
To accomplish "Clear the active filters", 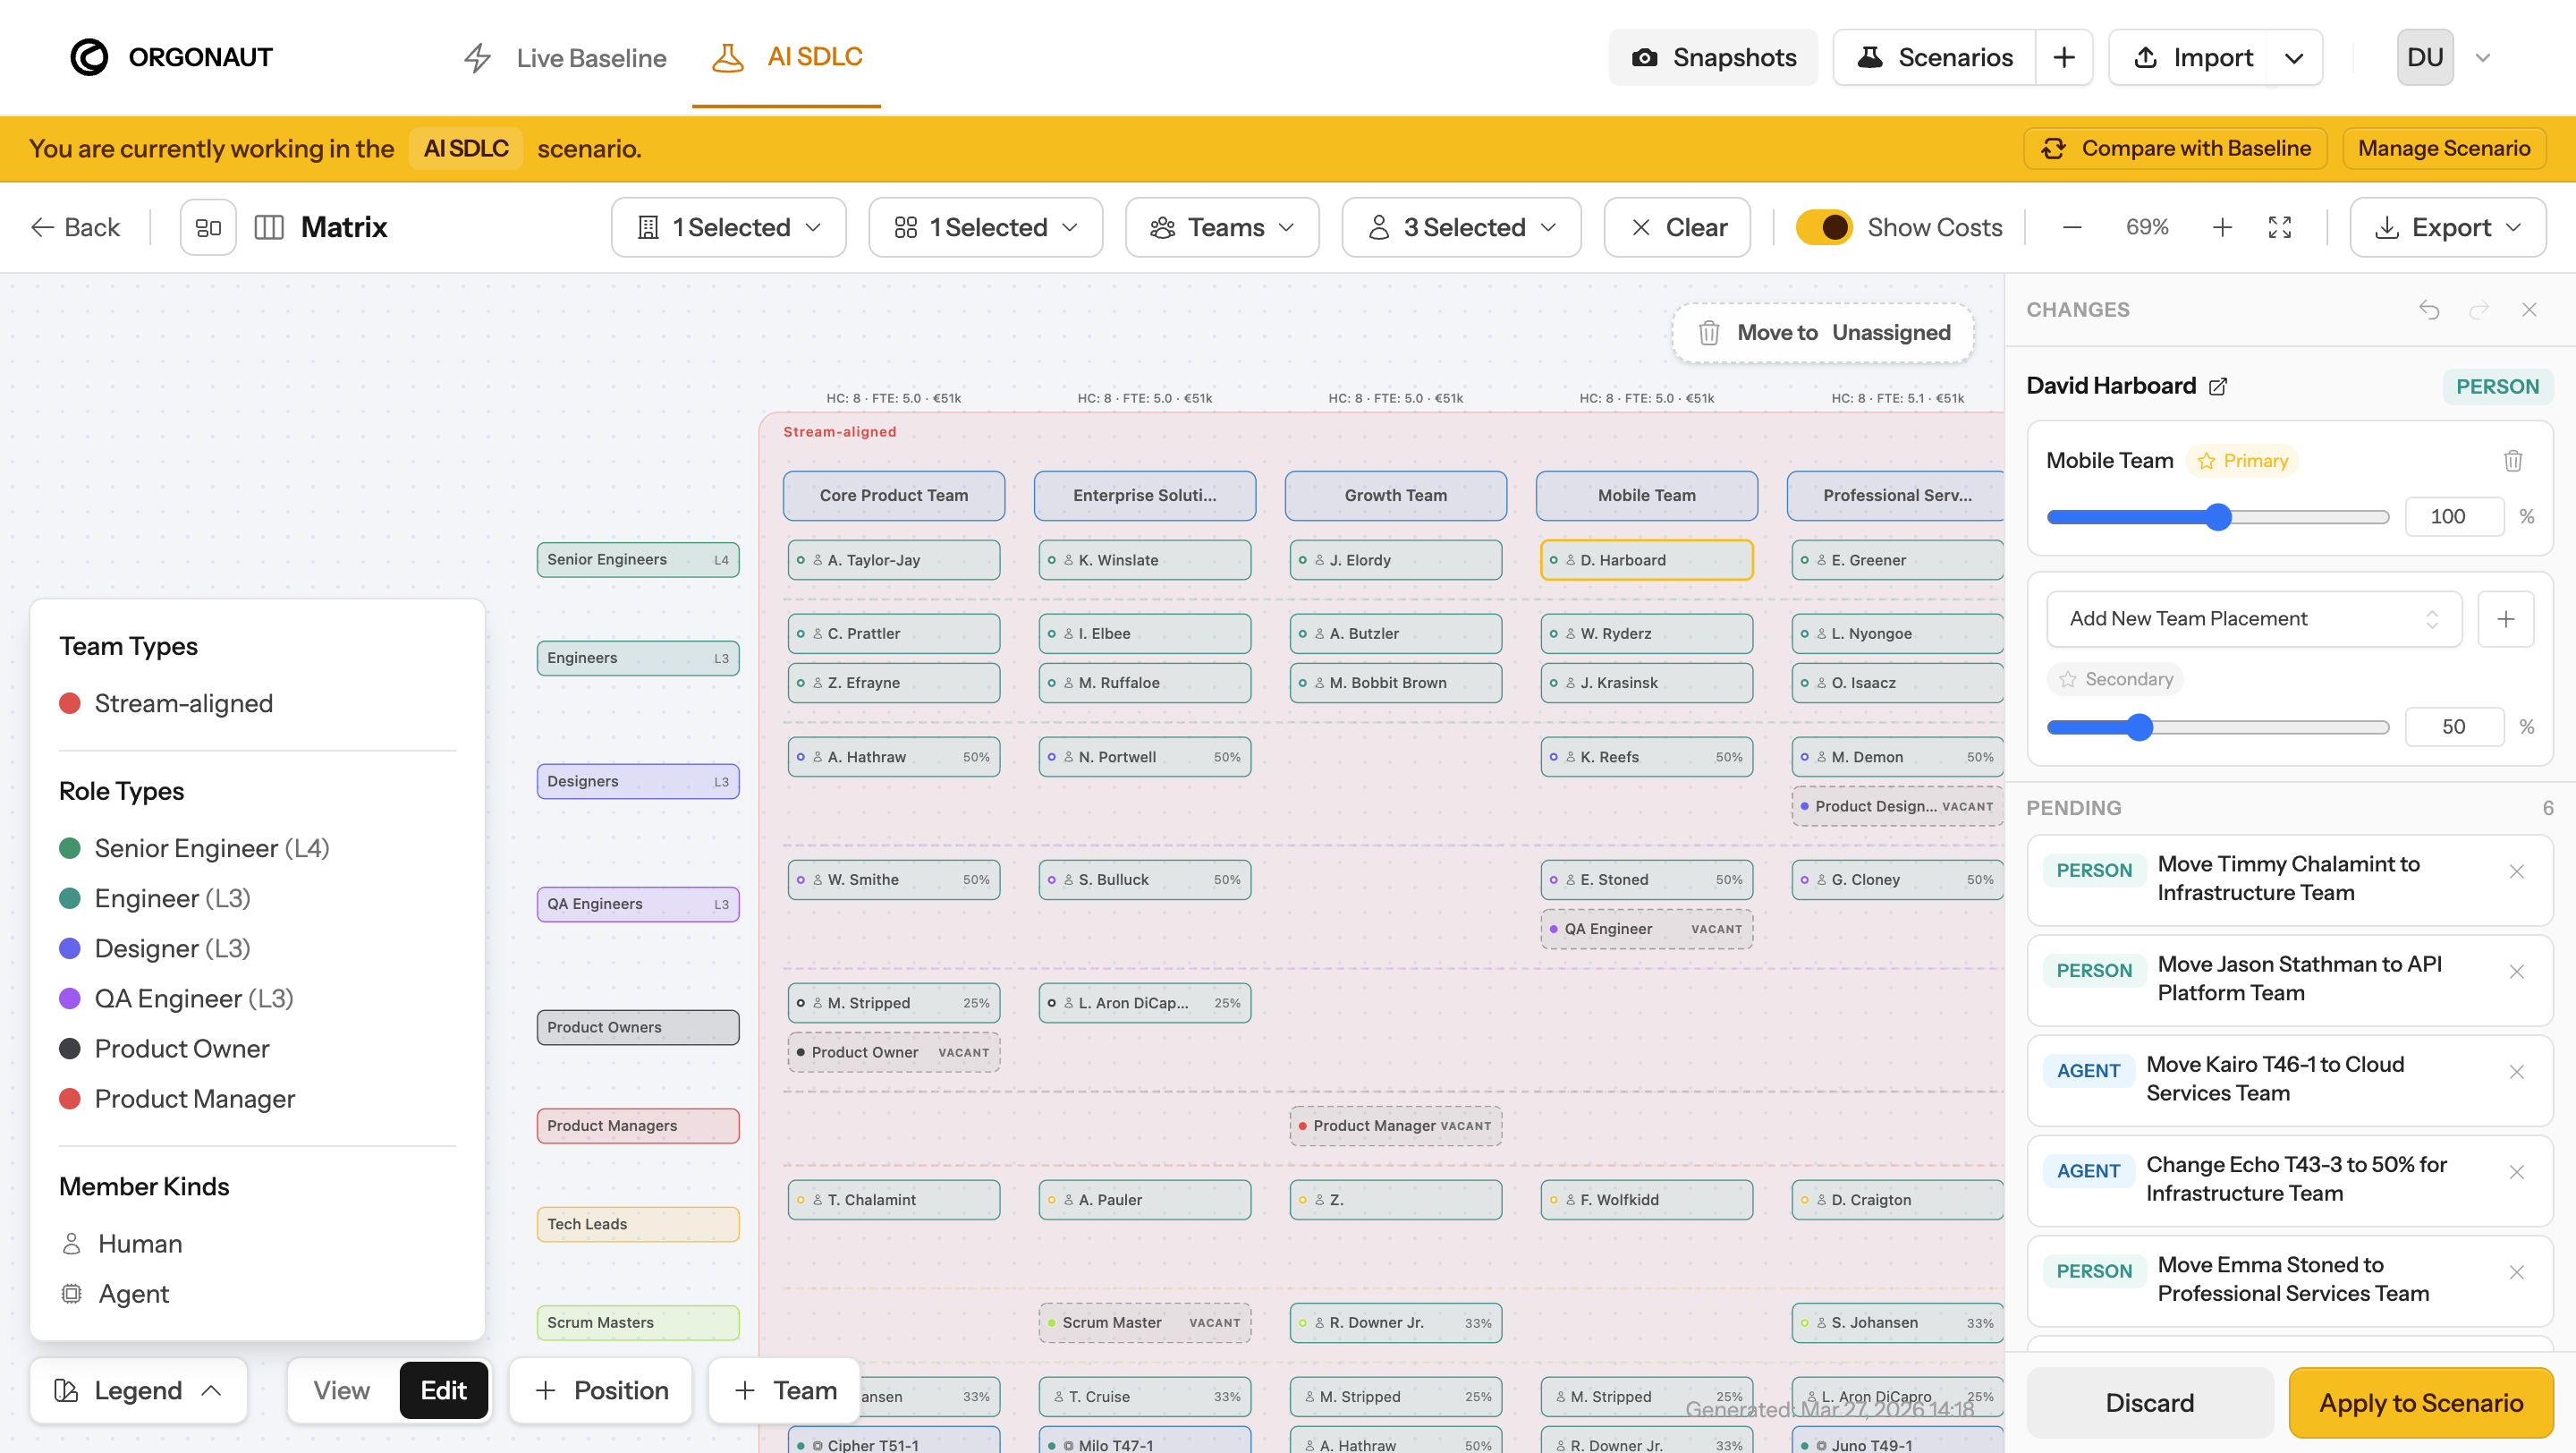I will click(1677, 228).
